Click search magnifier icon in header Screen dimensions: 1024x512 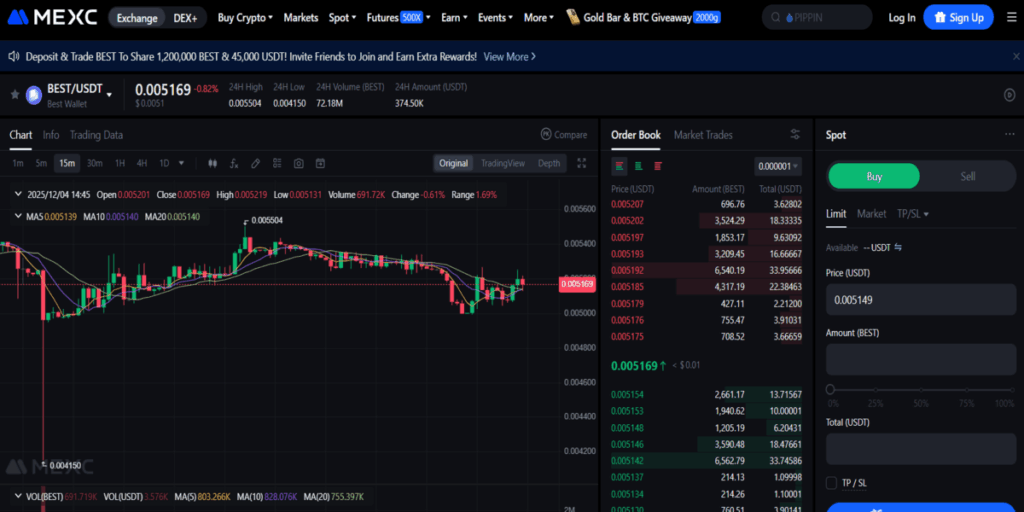pyautogui.click(x=776, y=18)
